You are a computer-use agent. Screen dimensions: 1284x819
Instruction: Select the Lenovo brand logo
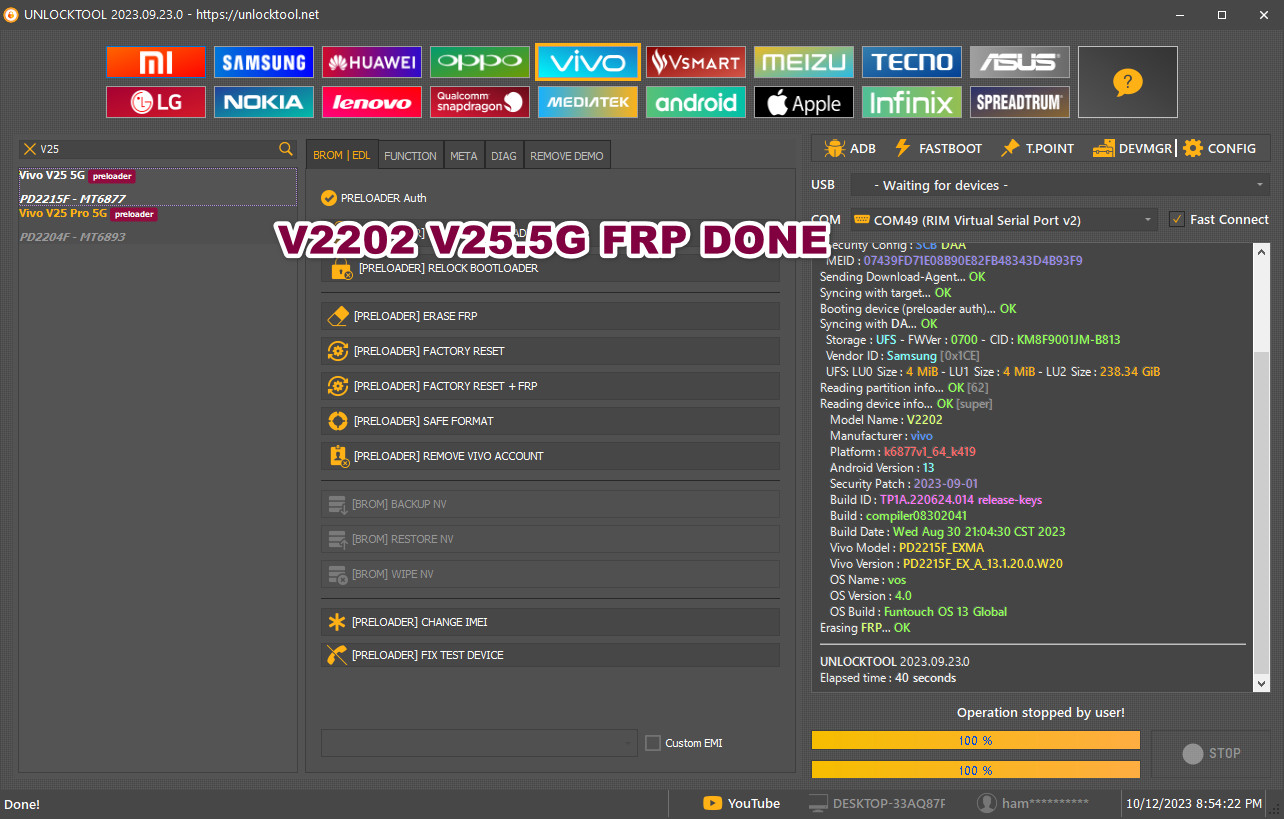click(372, 102)
